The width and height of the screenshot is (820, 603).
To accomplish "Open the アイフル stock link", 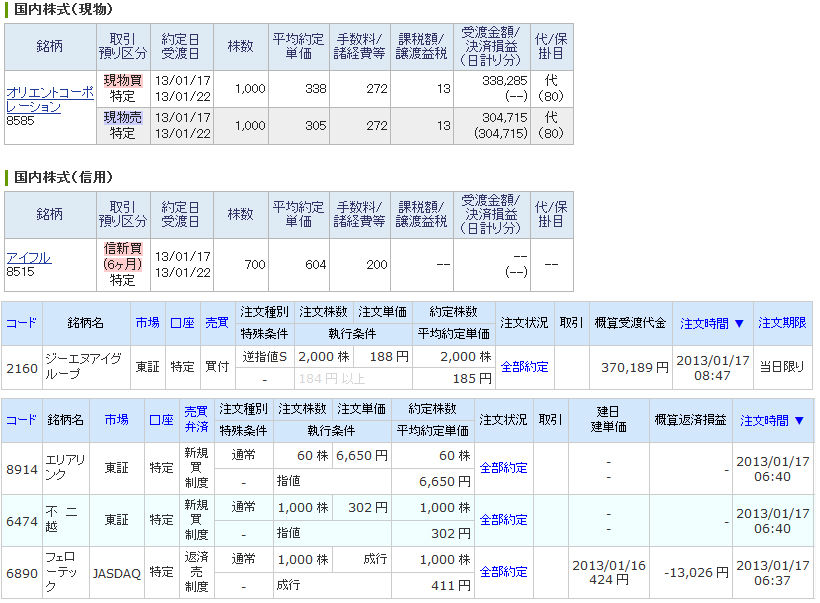I will (29, 257).
